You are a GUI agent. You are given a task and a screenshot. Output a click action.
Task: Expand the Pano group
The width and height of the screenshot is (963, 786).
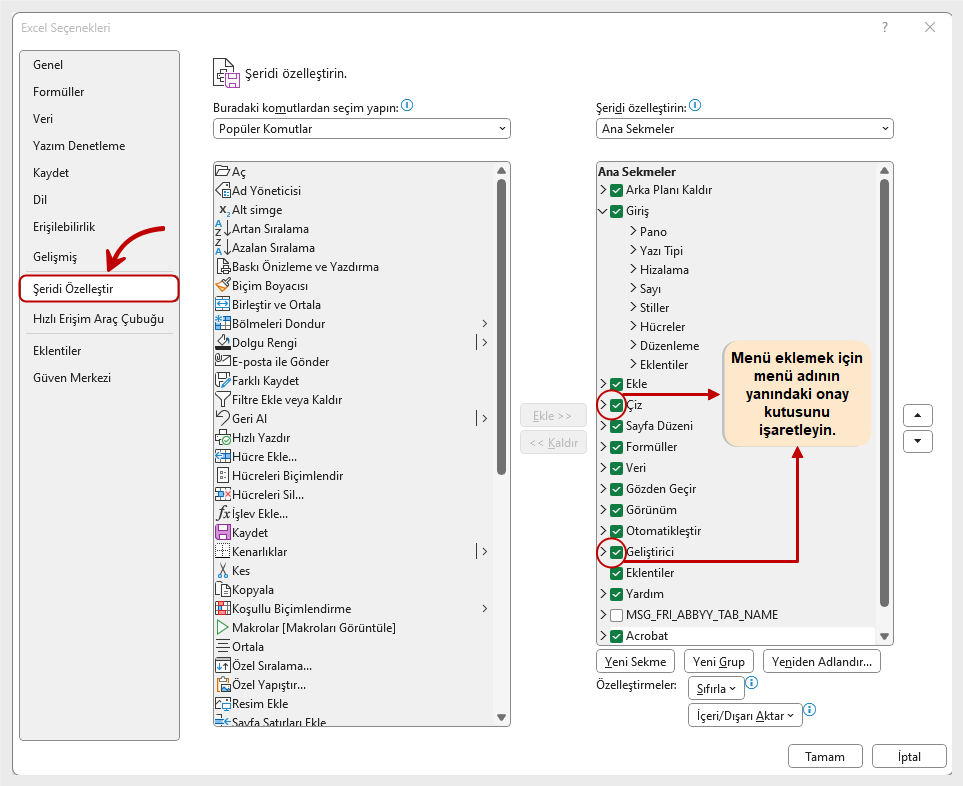coord(633,231)
